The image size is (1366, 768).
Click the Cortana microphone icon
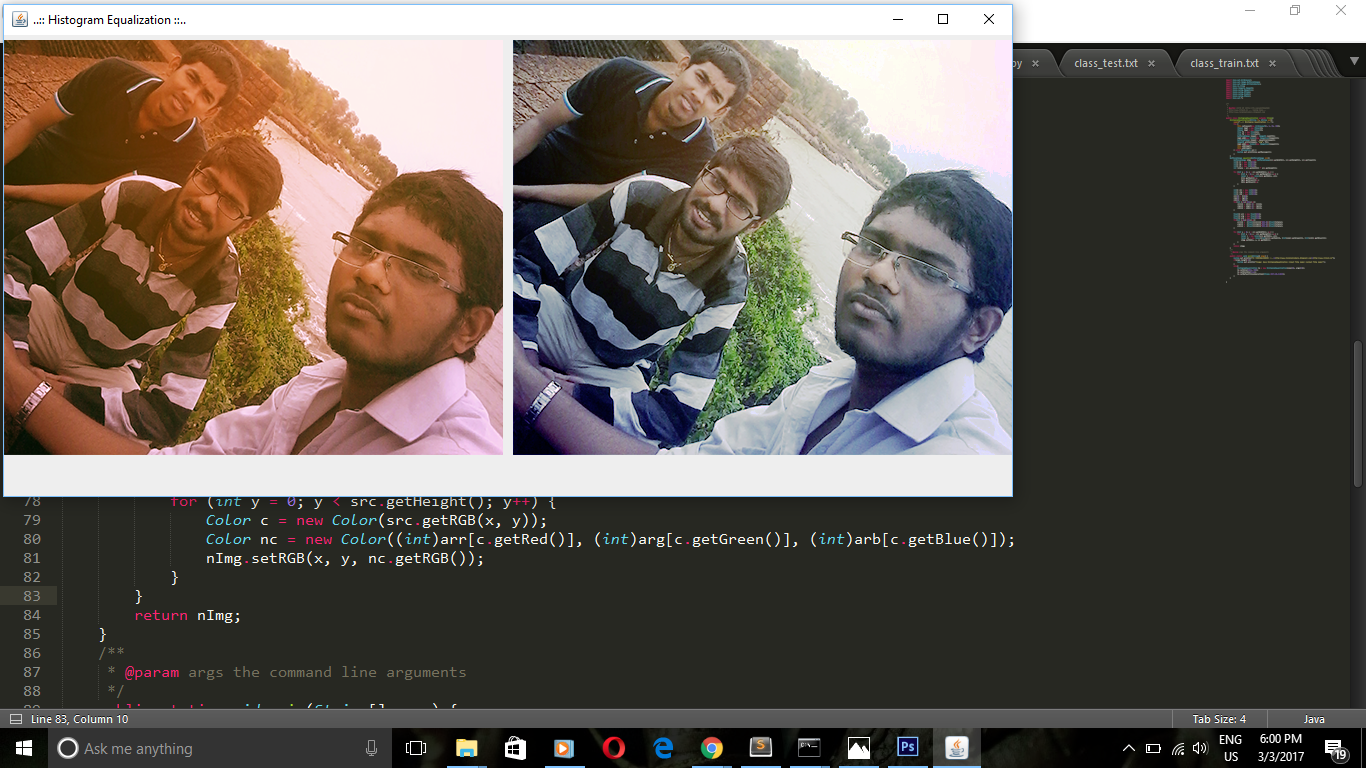tap(371, 748)
